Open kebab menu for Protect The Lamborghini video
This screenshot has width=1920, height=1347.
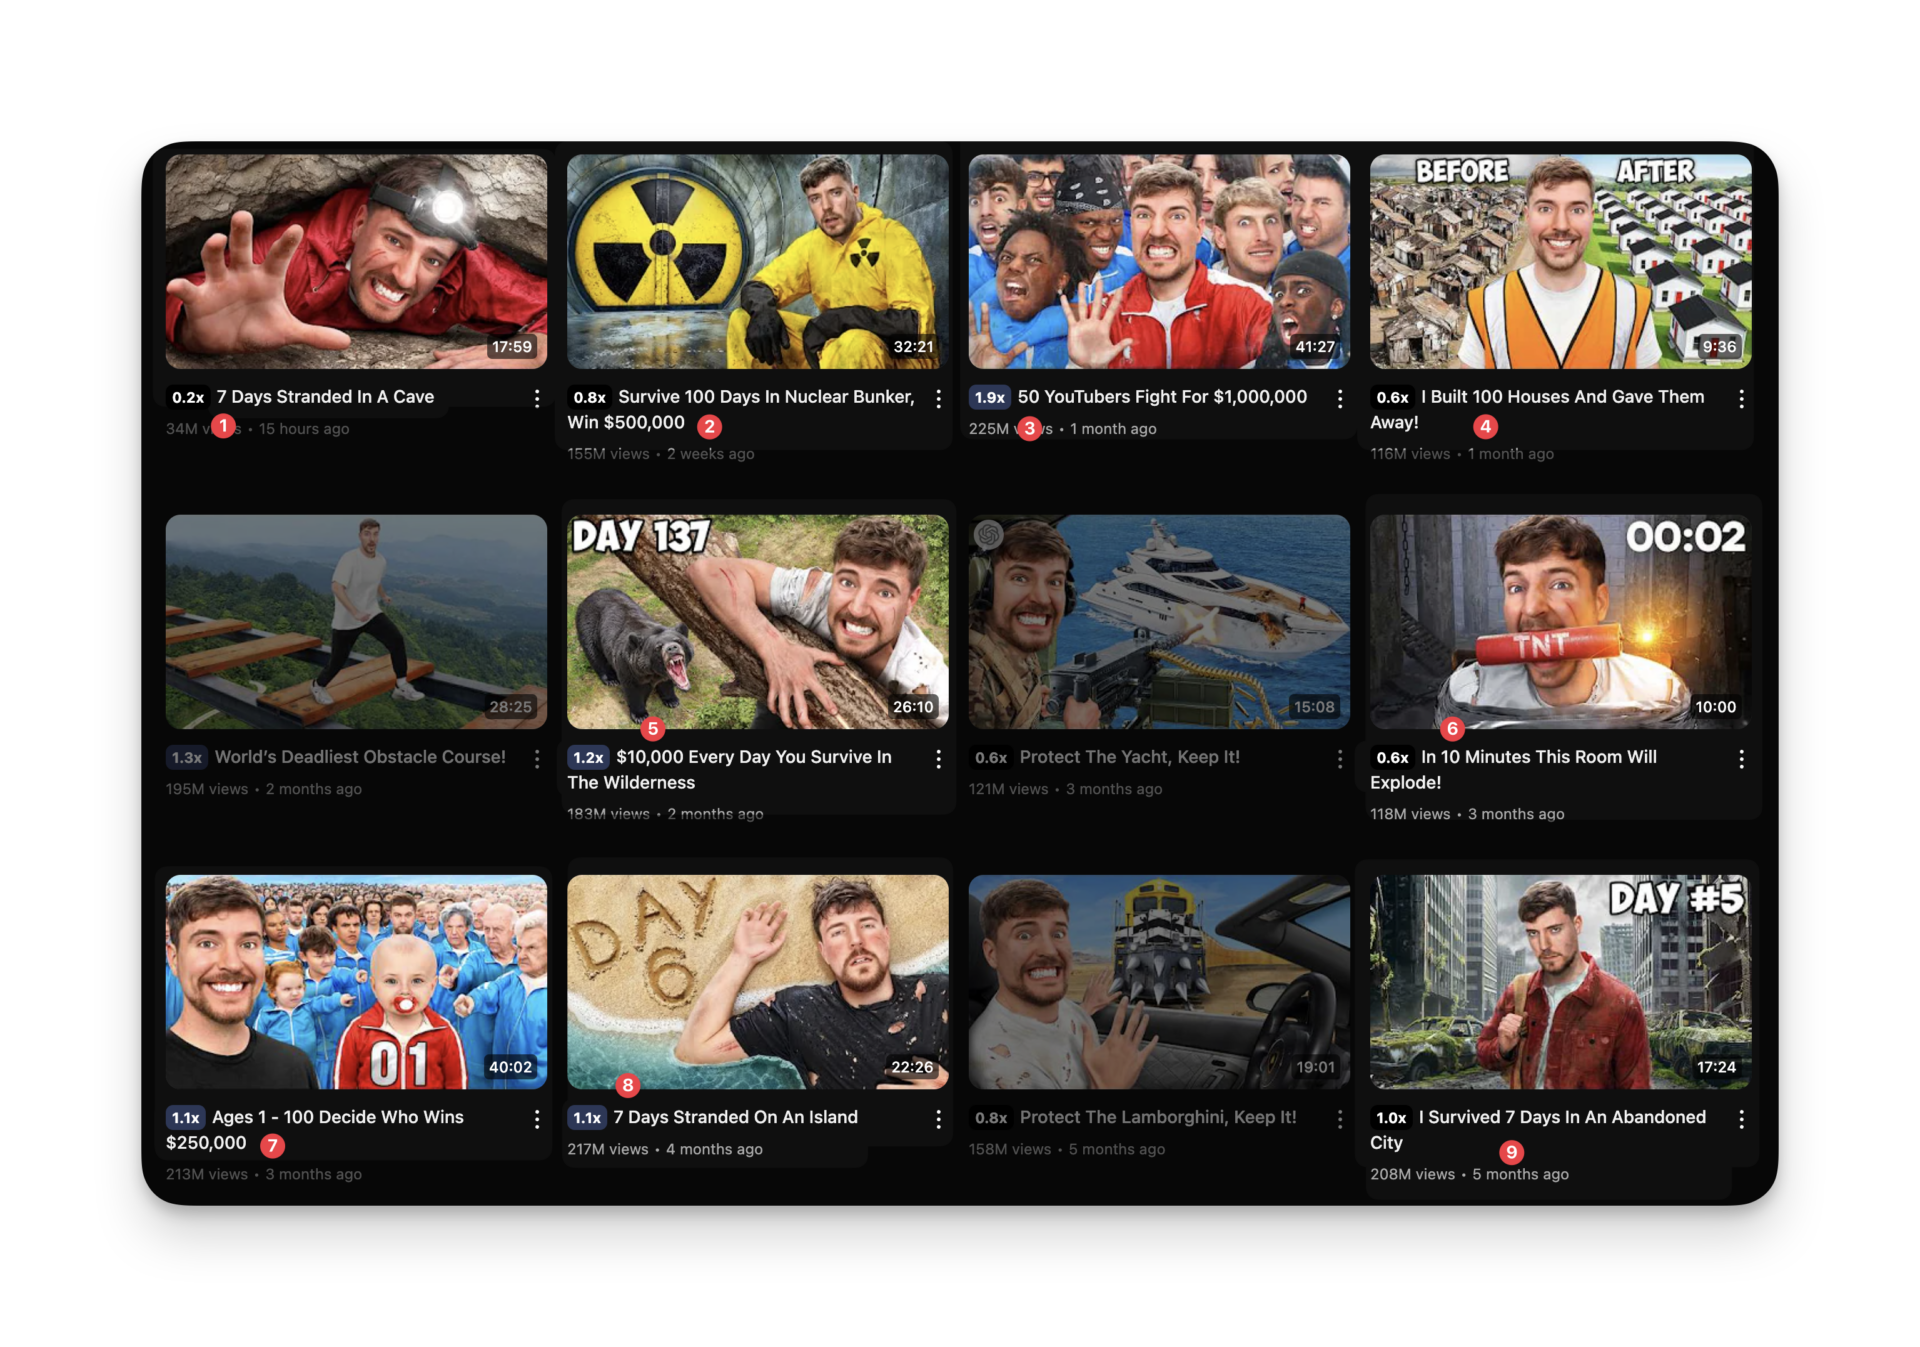[x=1340, y=1119]
